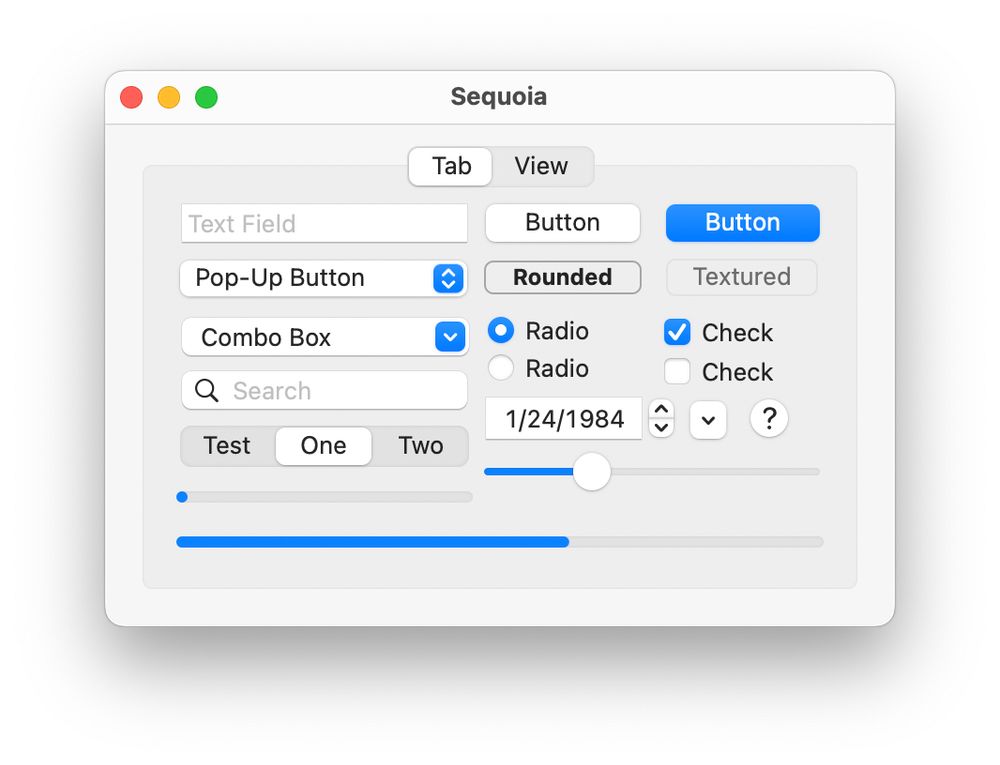This screenshot has height=765, width=1000.
Task: Enable the unchecked Check box
Action: tap(677, 371)
